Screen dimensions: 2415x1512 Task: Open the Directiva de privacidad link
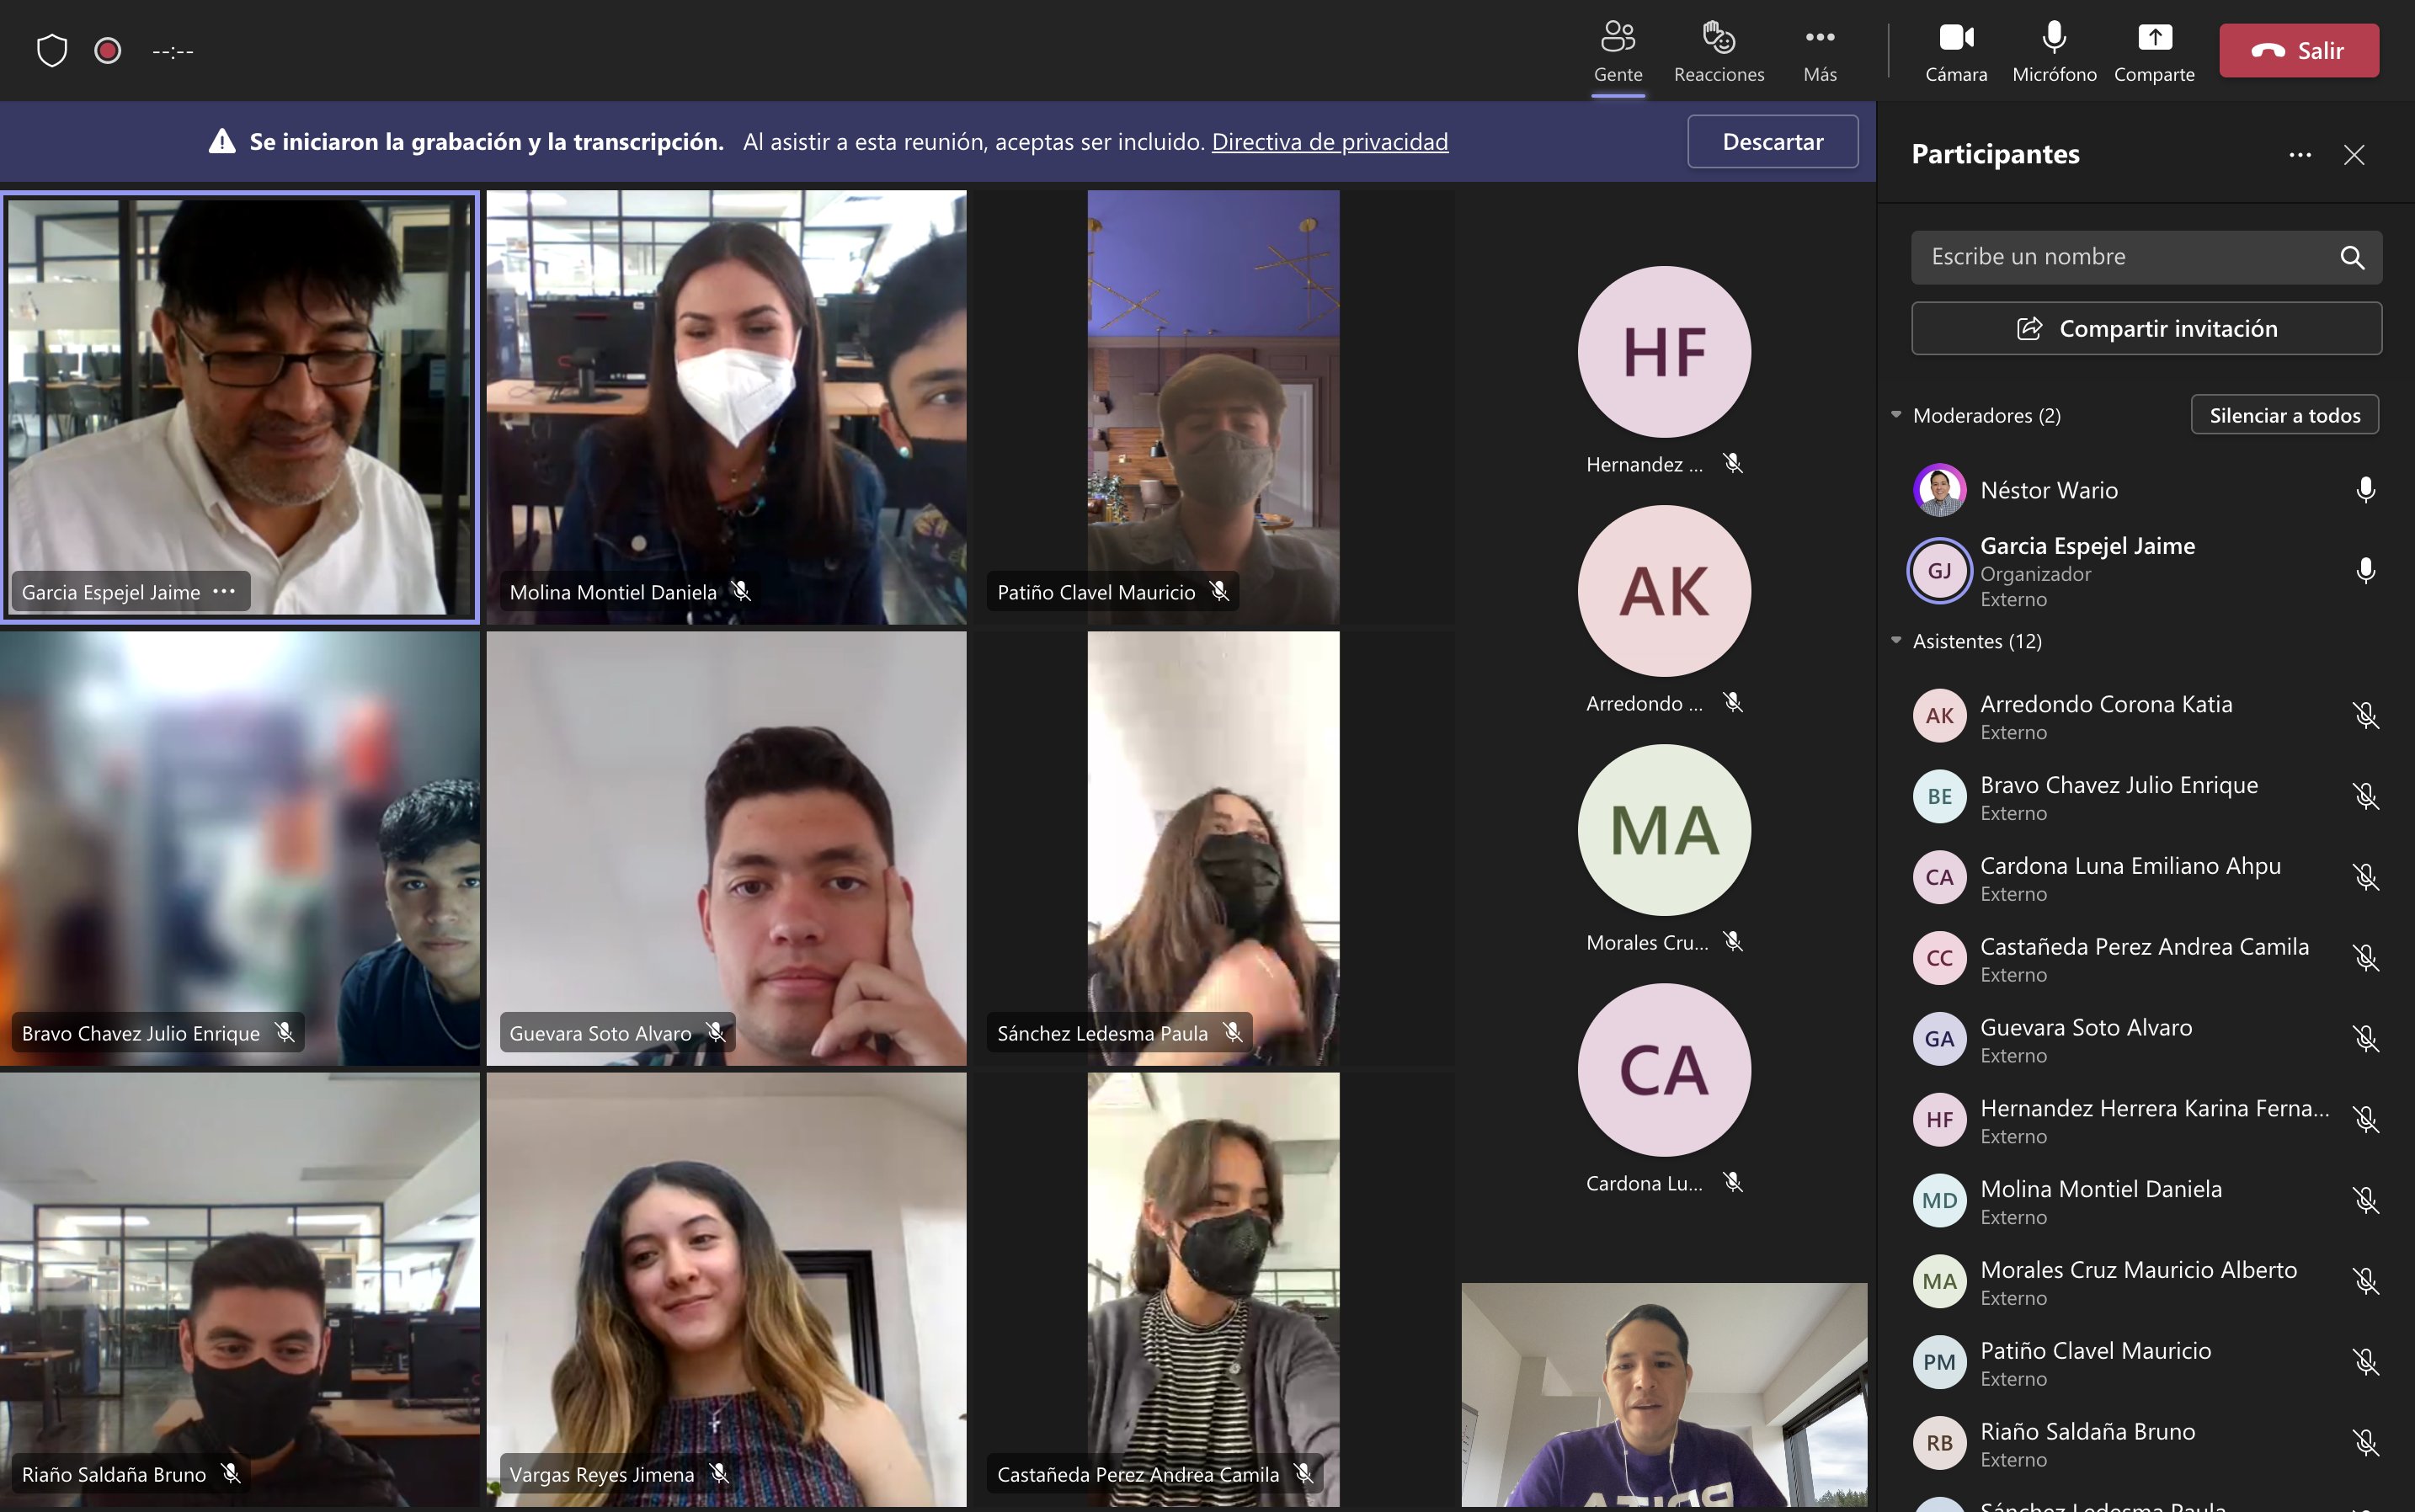click(x=1329, y=142)
